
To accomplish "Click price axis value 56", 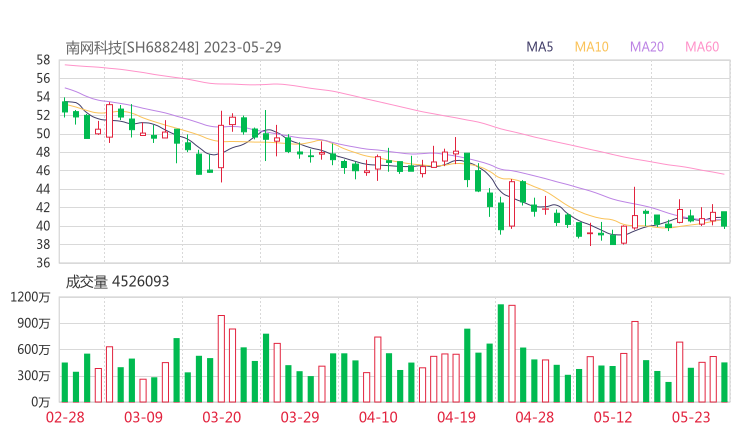I will (43, 79).
